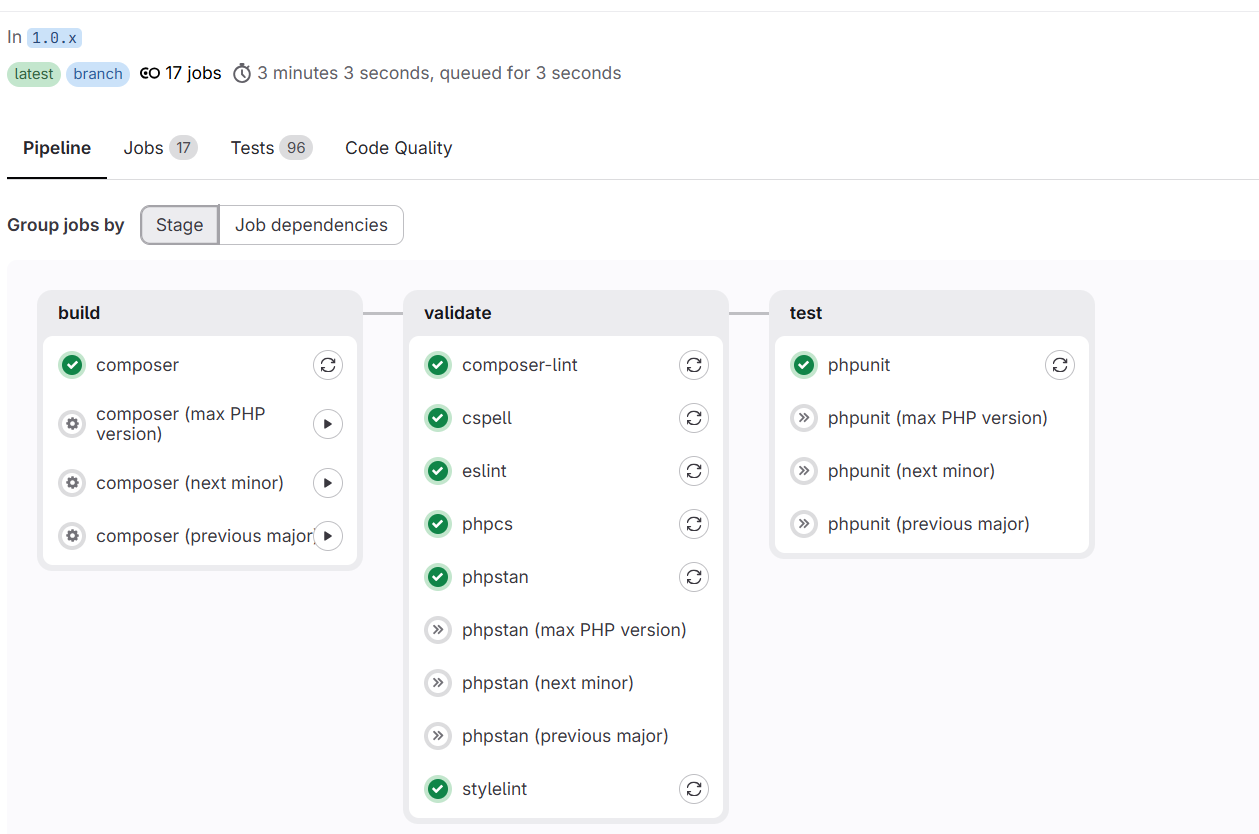
Task: Retry the cspell job
Action: point(694,418)
